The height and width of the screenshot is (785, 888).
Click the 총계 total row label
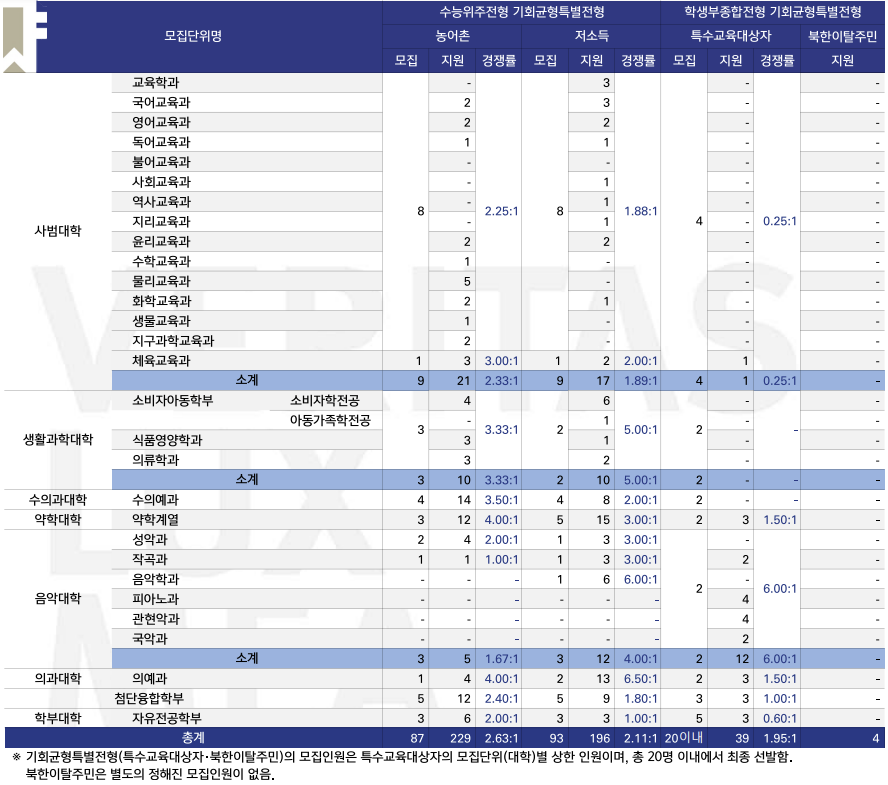point(193,737)
